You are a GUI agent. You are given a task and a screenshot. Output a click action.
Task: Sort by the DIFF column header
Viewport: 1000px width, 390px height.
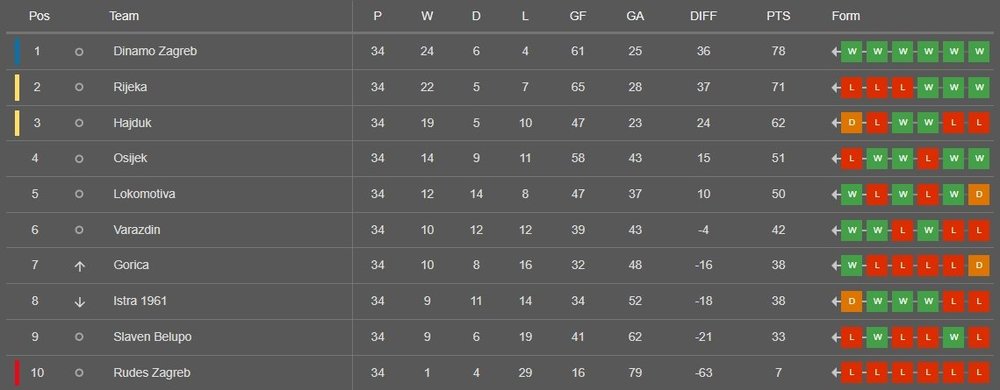point(703,17)
